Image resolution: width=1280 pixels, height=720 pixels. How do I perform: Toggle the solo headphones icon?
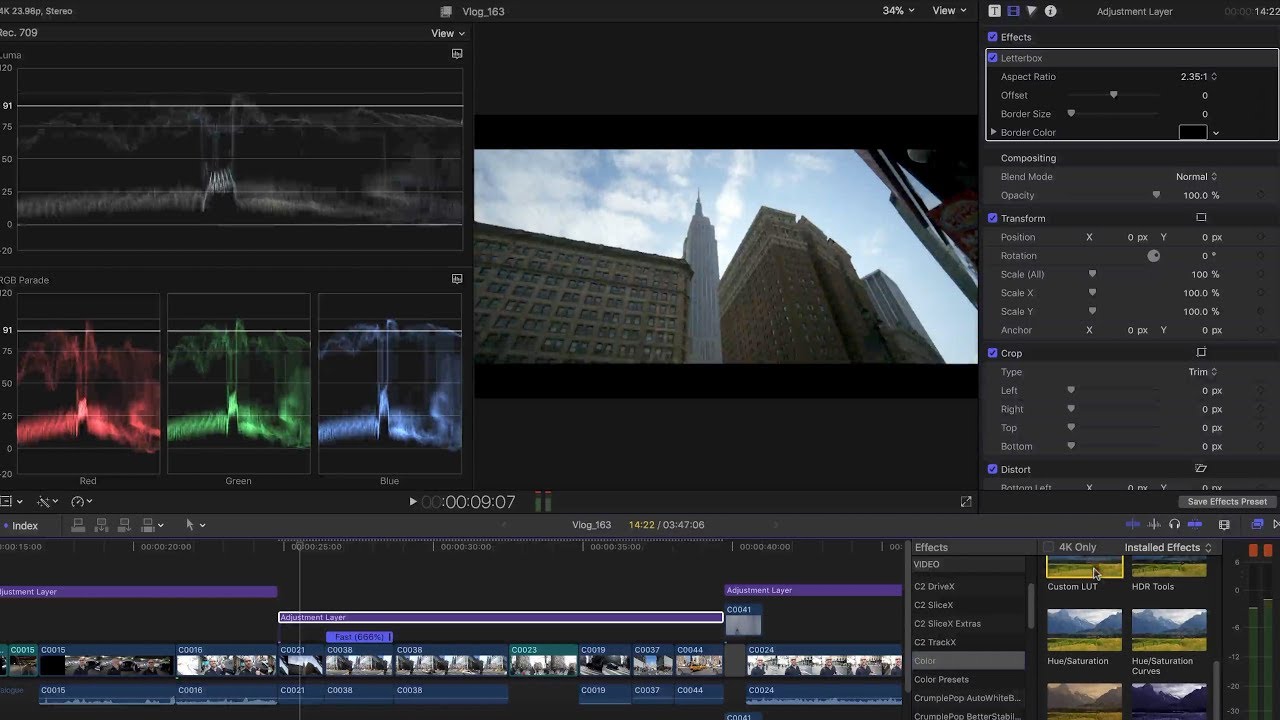point(1174,524)
